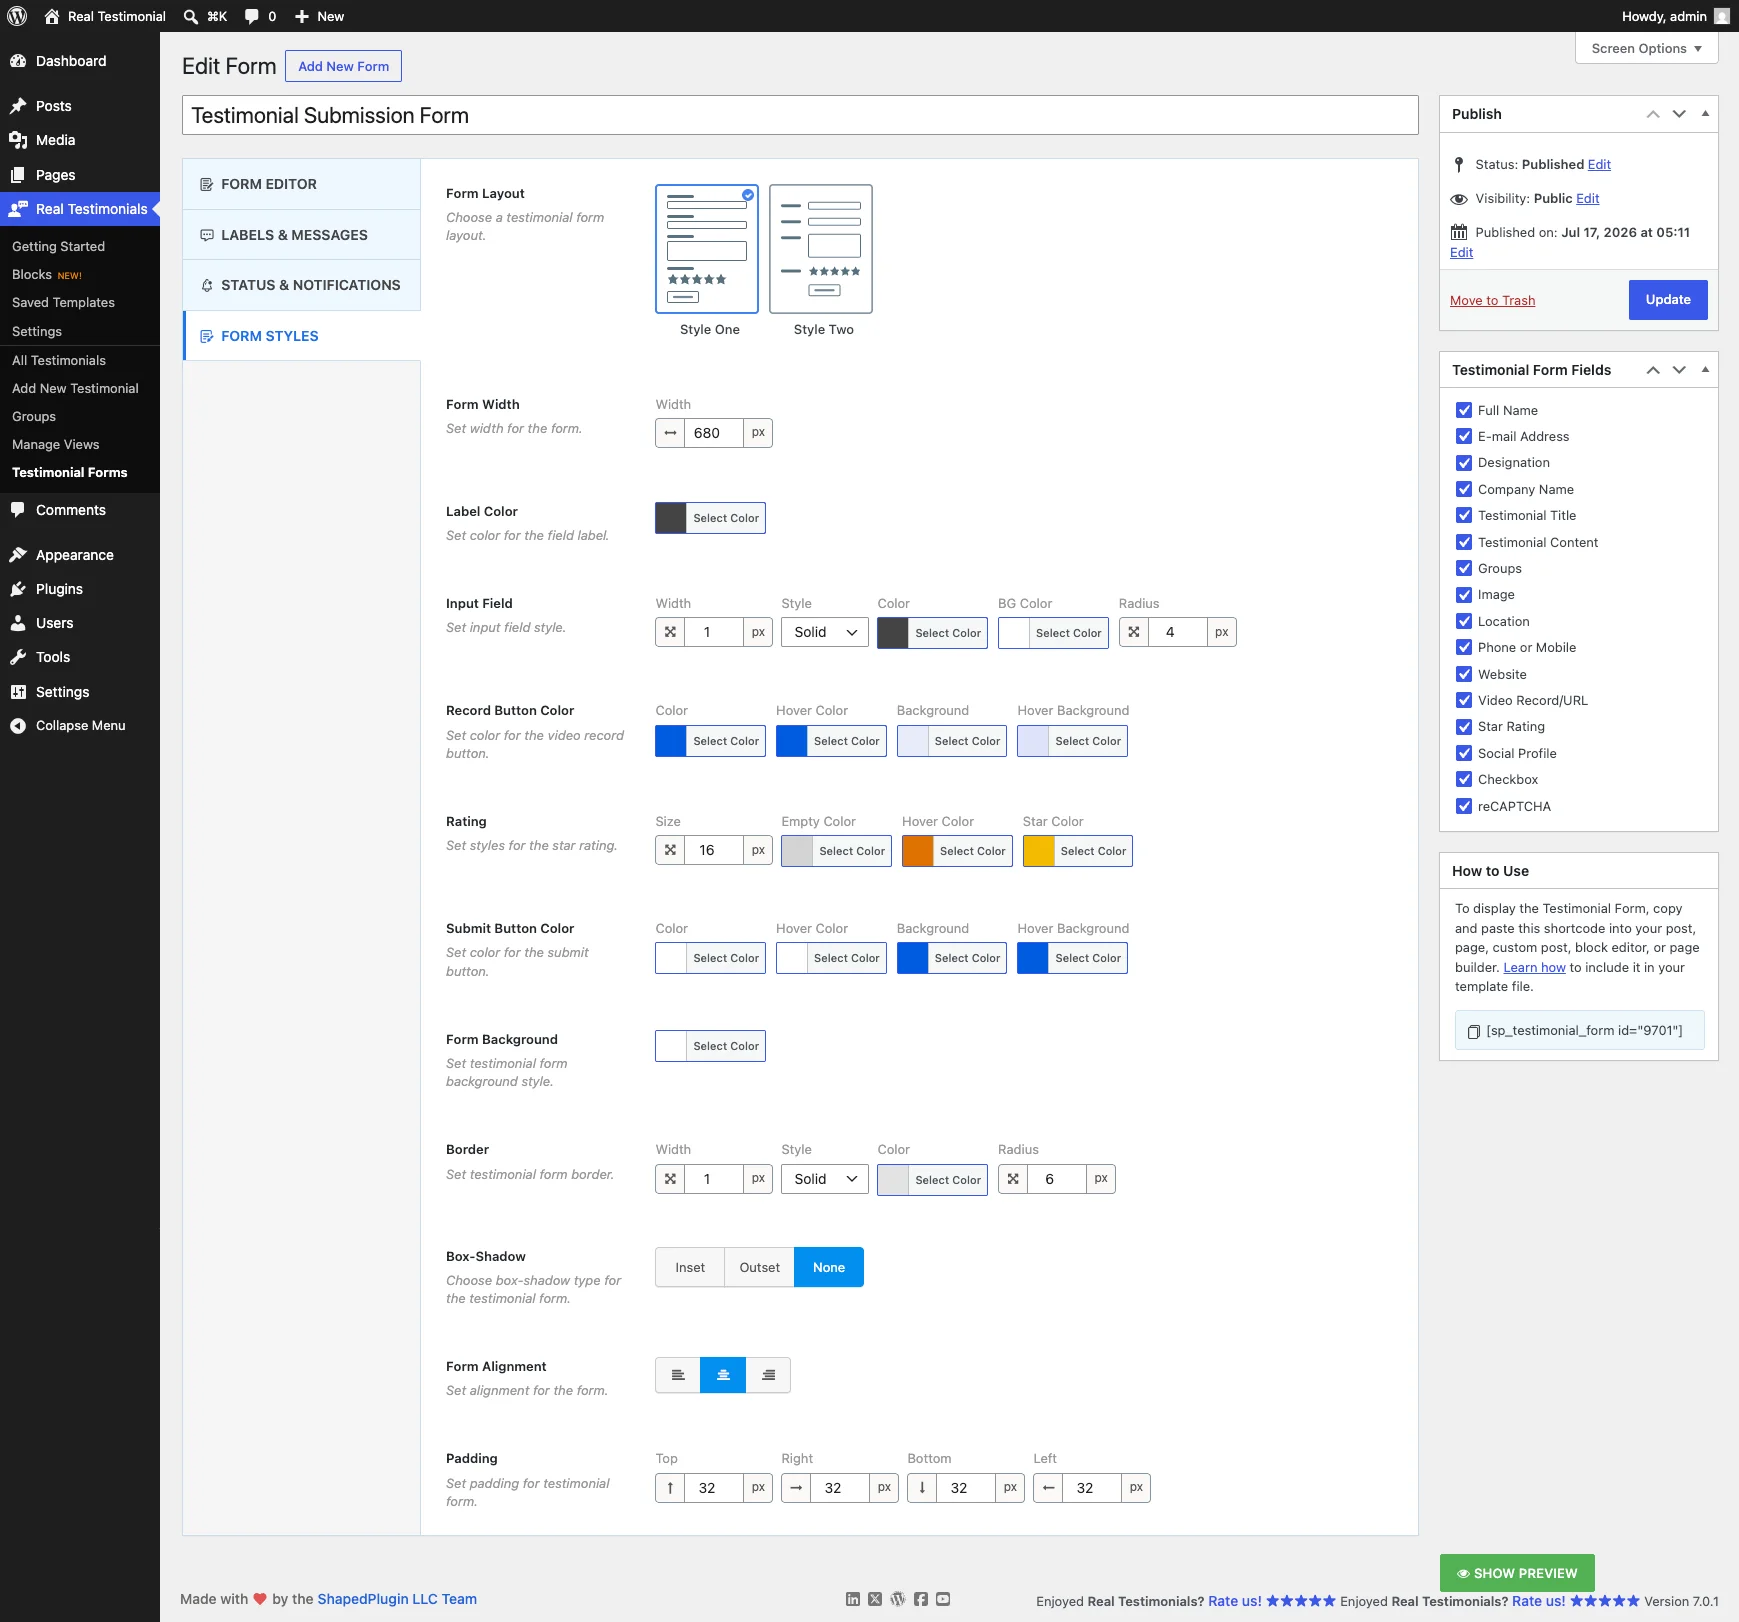Align the form to the right
1739x1622 pixels.
[x=768, y=1375]
